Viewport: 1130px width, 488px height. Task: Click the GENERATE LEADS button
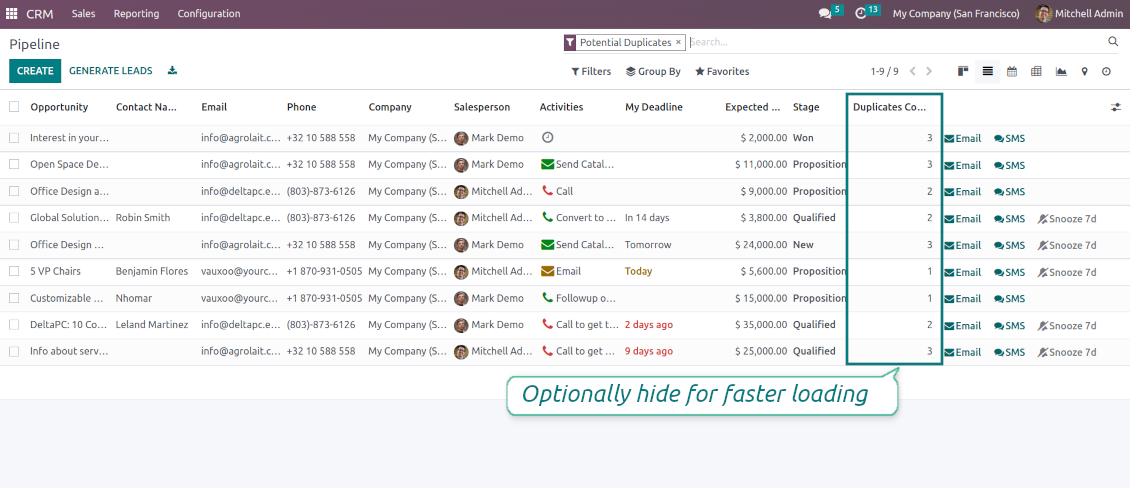tap(111, 71)
